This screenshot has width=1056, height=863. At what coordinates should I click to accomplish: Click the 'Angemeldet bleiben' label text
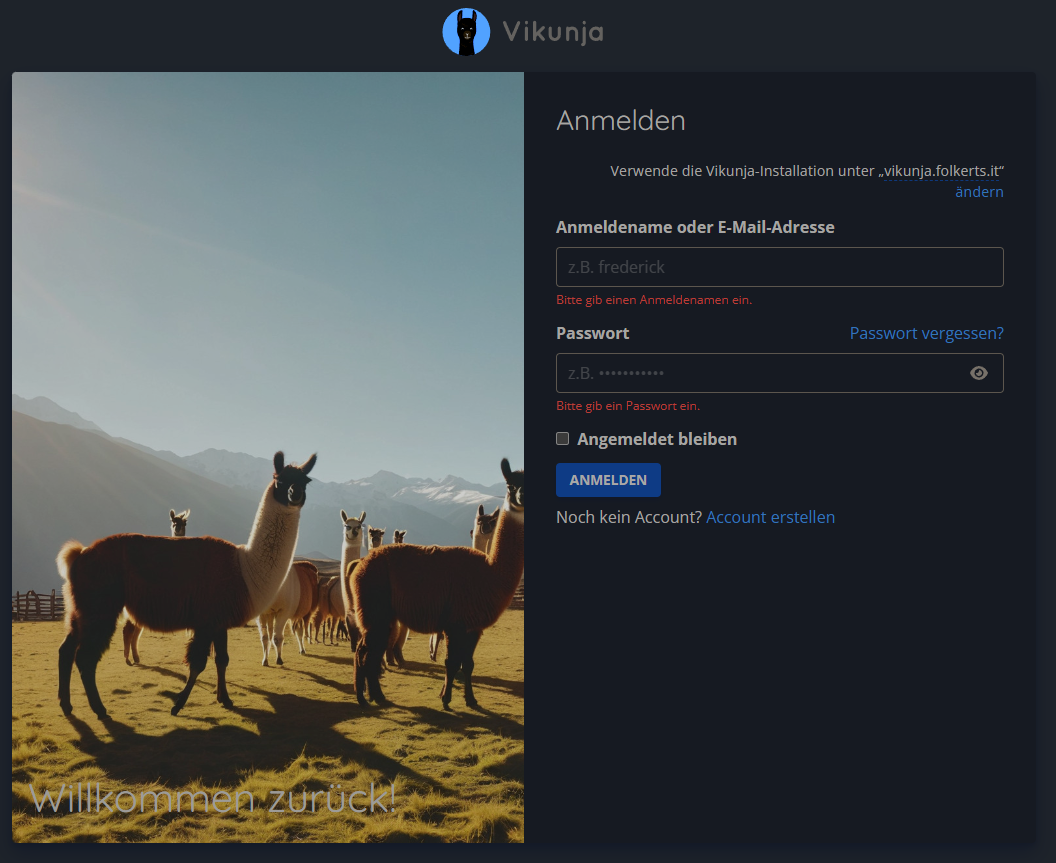tap(656, 439)
